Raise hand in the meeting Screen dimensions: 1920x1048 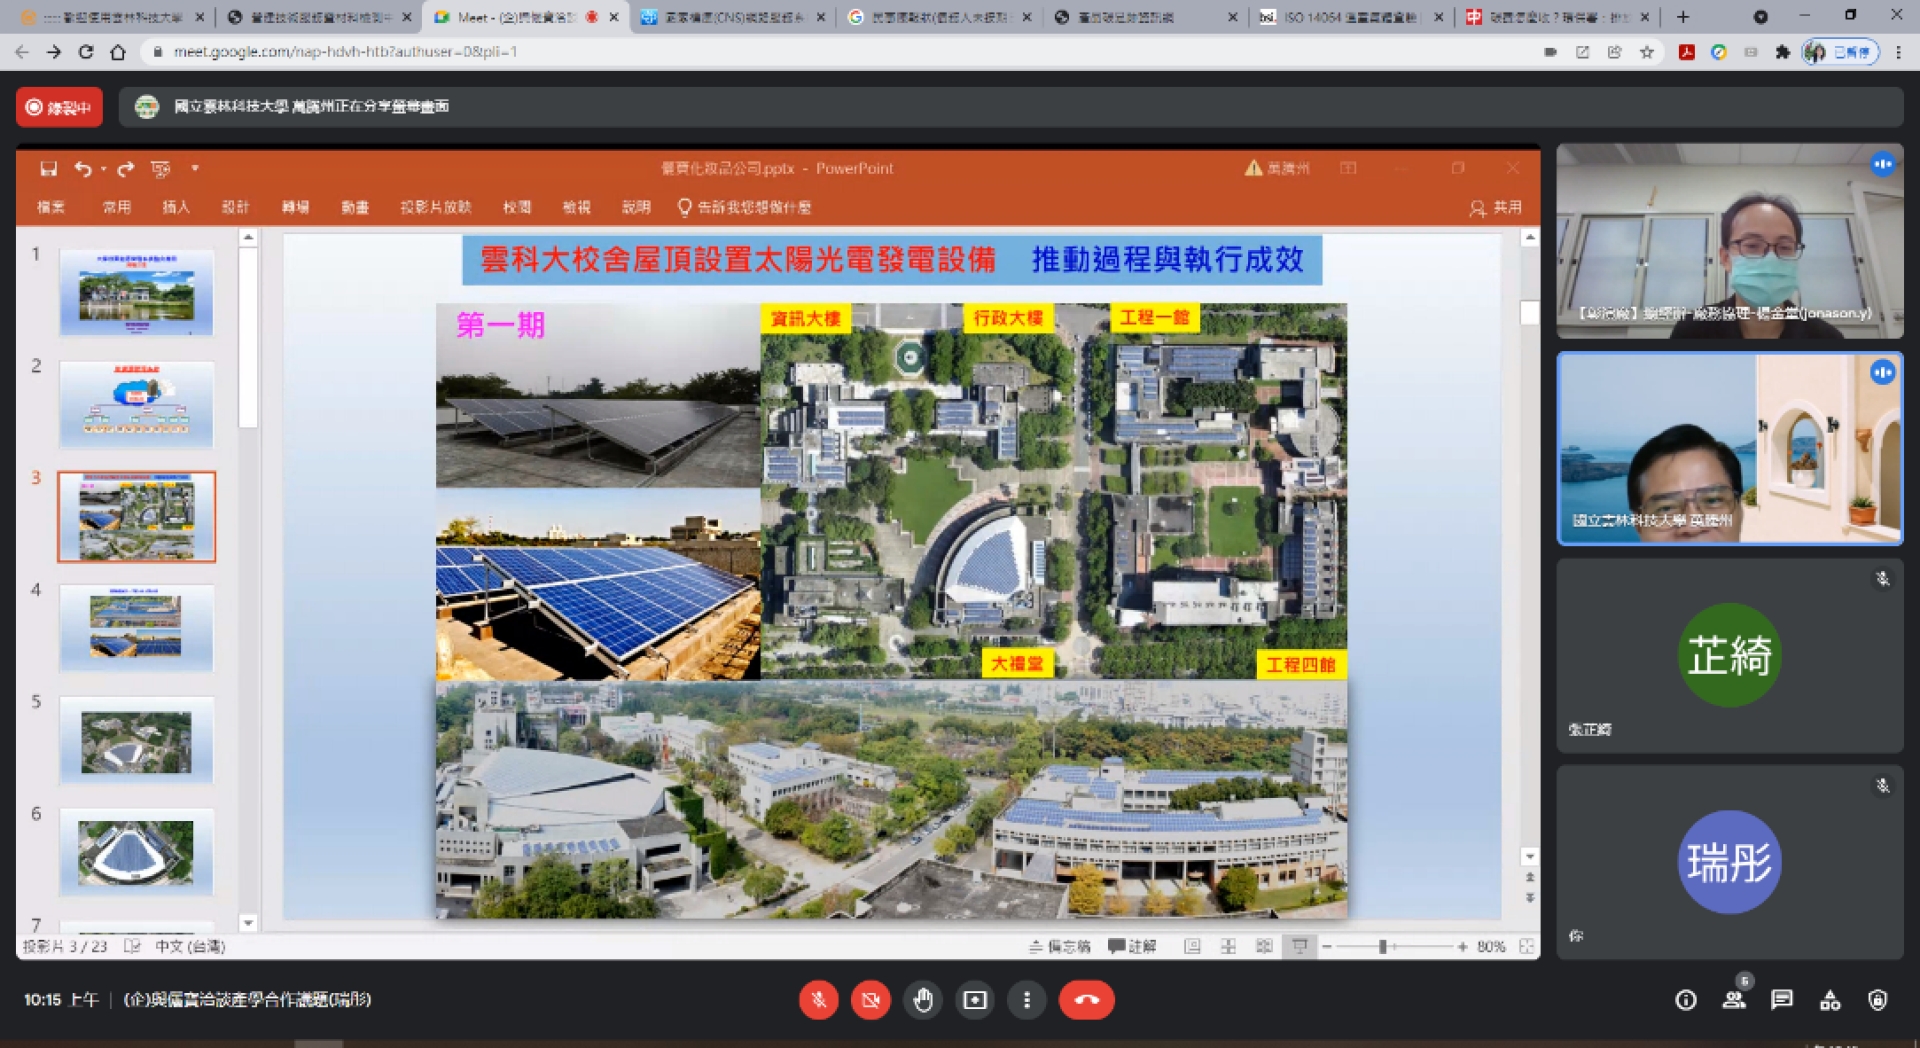click(x=923, y=1000)
